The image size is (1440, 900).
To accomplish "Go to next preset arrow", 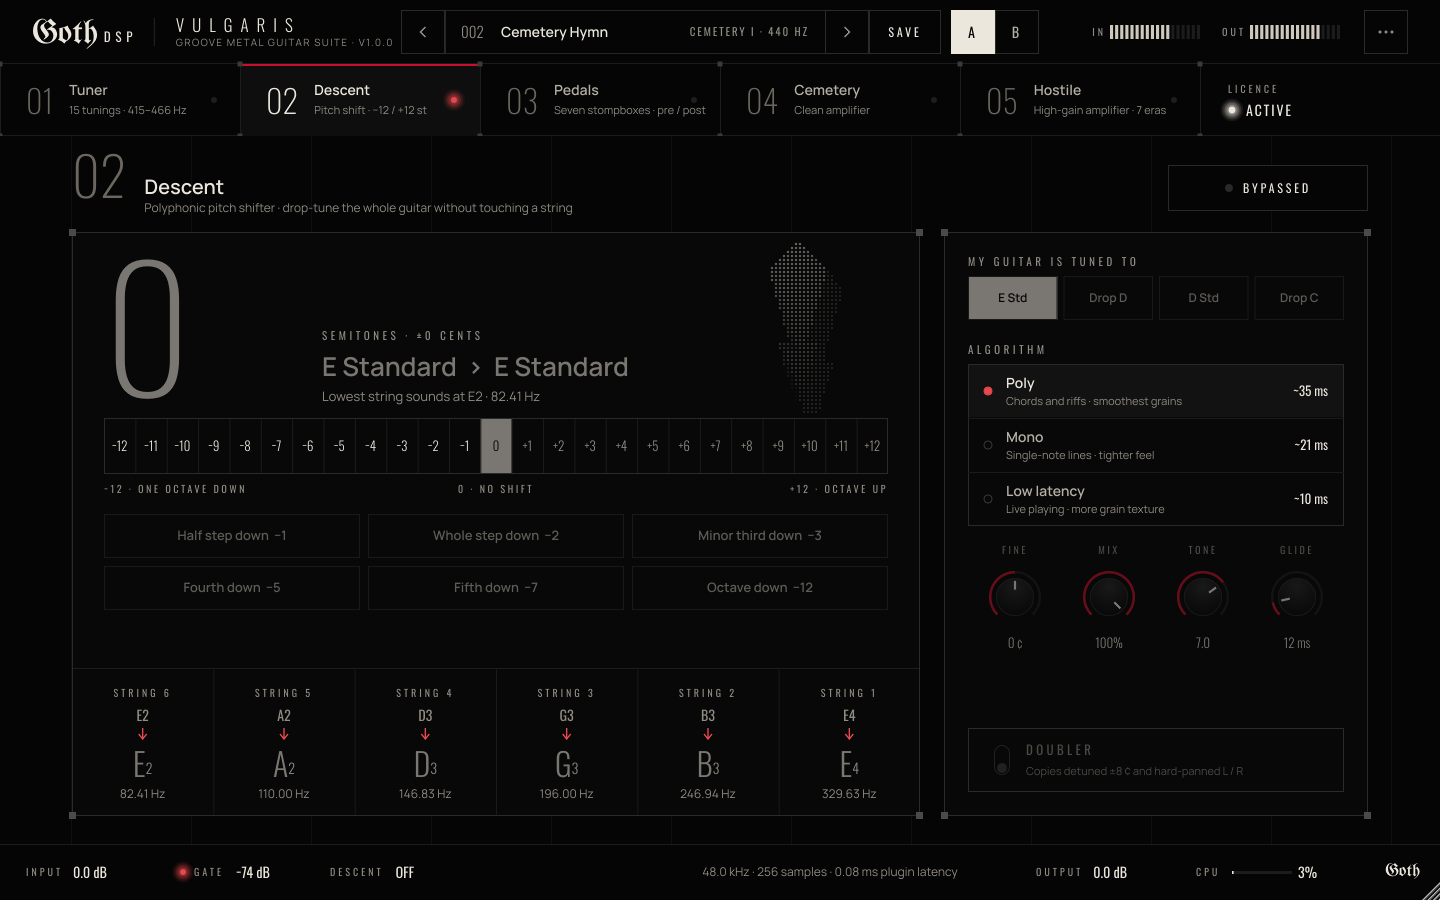I will pos(847,32).
